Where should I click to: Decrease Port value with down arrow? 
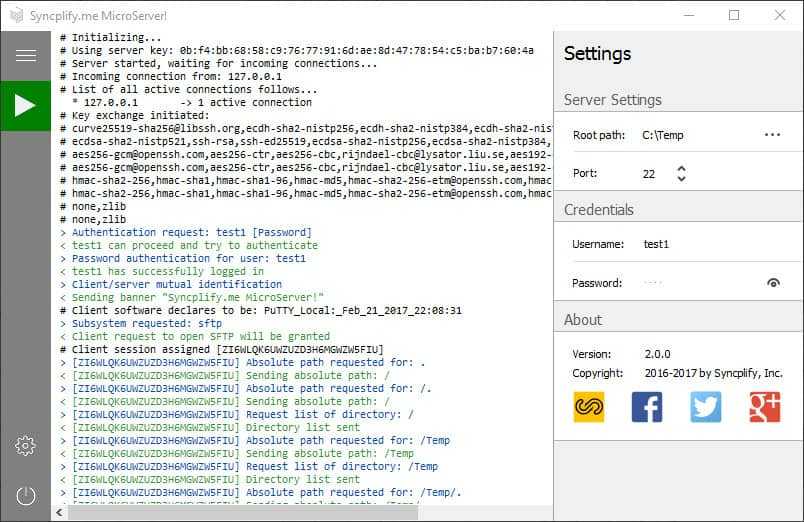point(681,179)
